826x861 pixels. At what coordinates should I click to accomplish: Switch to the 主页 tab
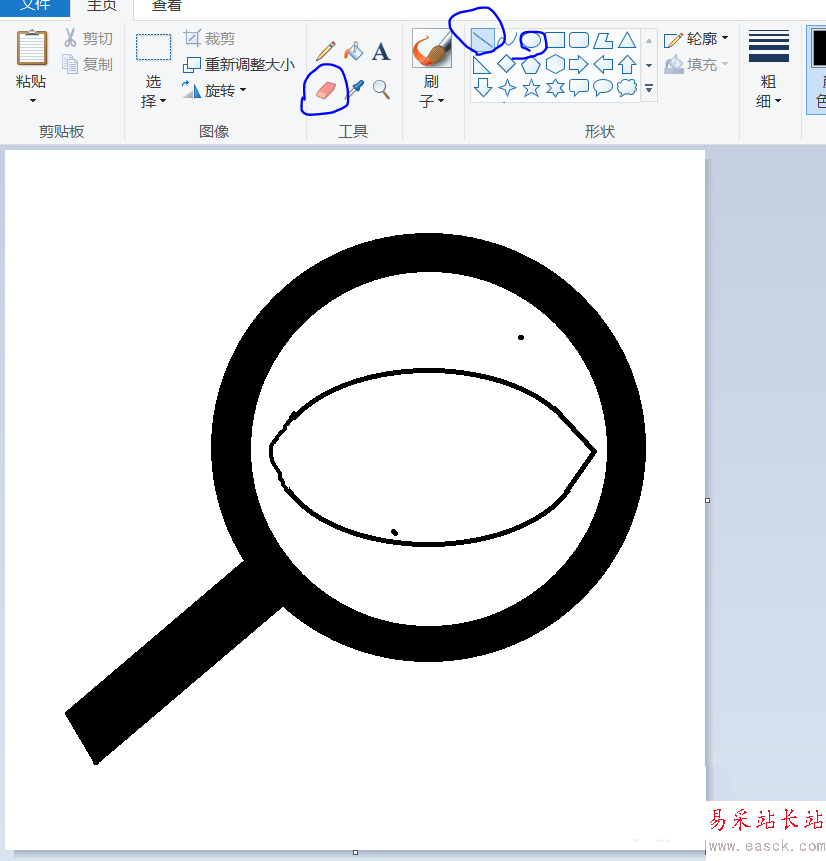click(x=102, y=7)
